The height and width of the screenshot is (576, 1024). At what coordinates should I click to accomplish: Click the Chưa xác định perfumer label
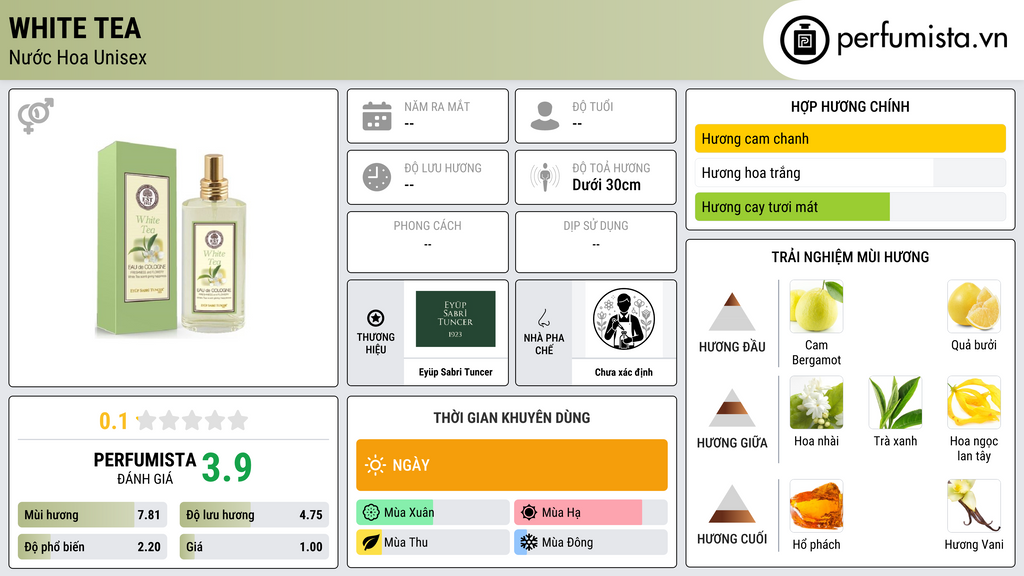624,372
